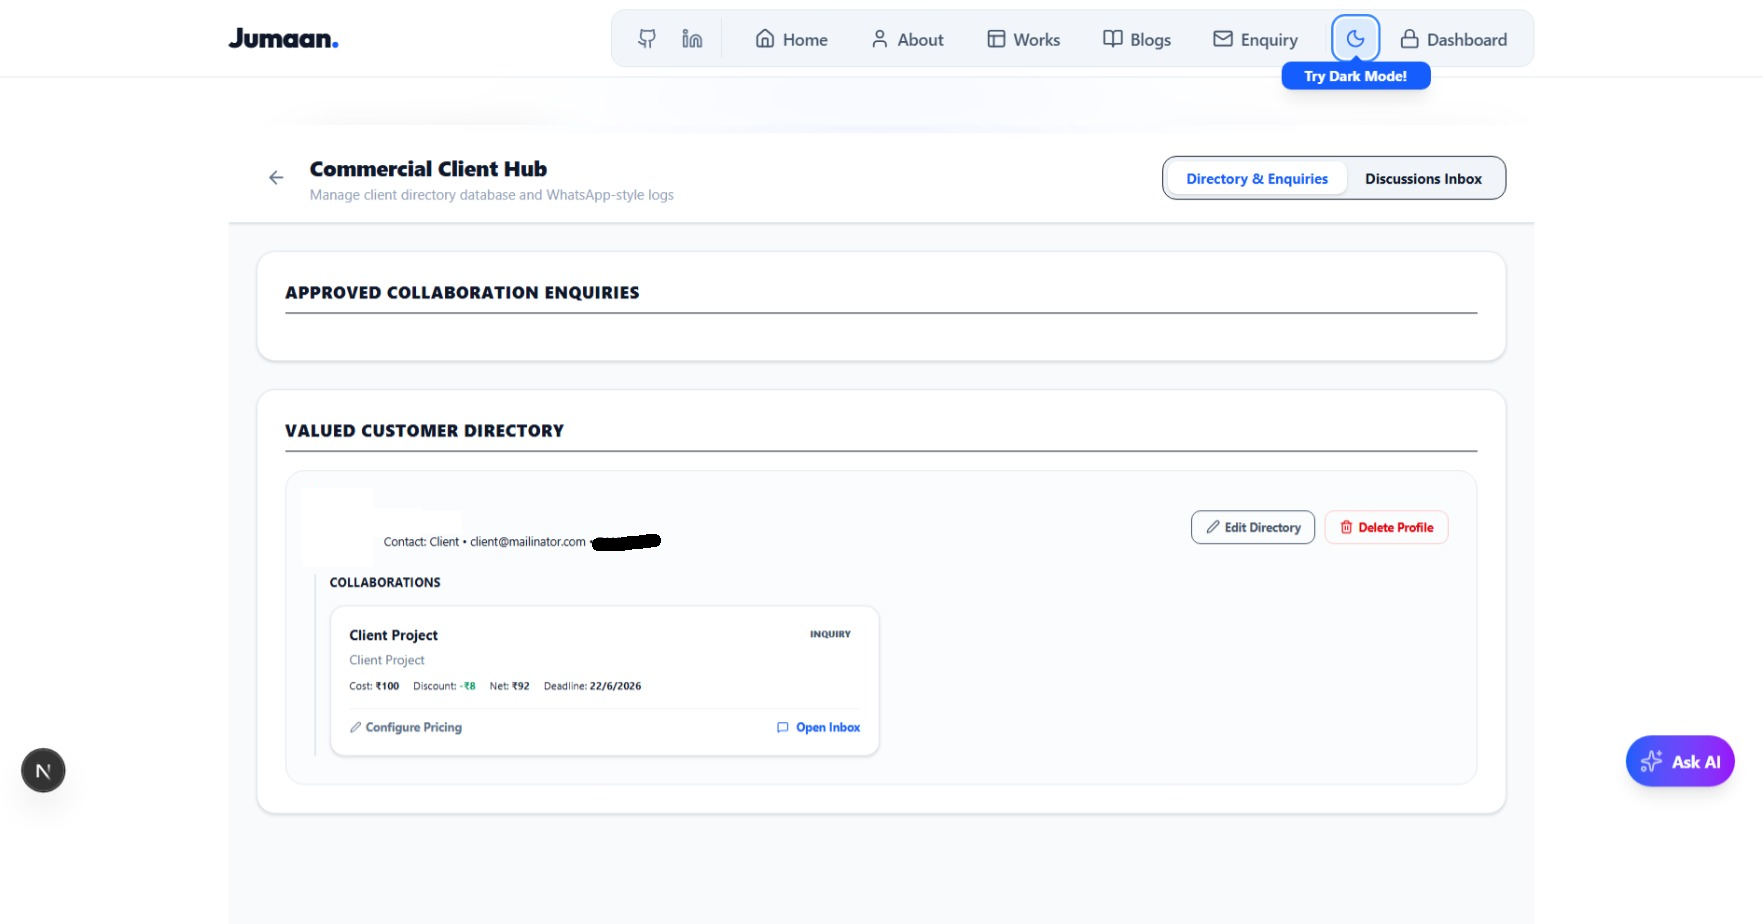This screenshot has height=924, width=1763.
Task: Click Configure Pricing on Client Project
Action: point(406,727)
